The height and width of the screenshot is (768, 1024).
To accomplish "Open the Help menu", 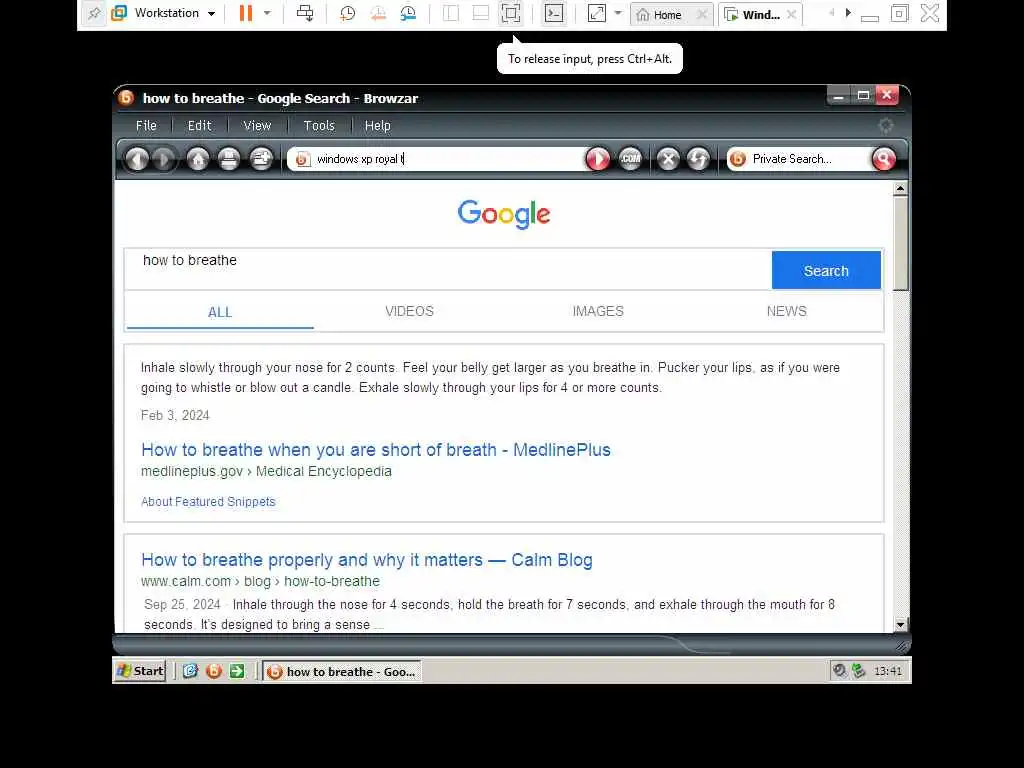I will (377, 125).
